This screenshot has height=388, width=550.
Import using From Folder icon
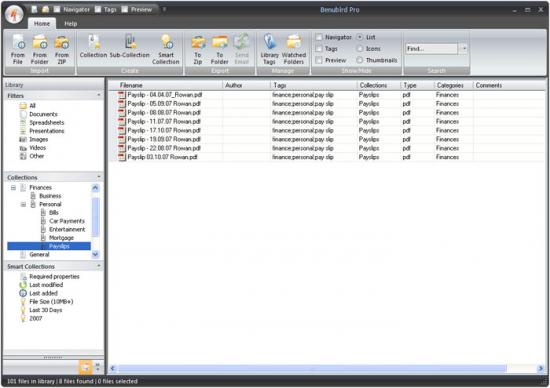[40, 49]
